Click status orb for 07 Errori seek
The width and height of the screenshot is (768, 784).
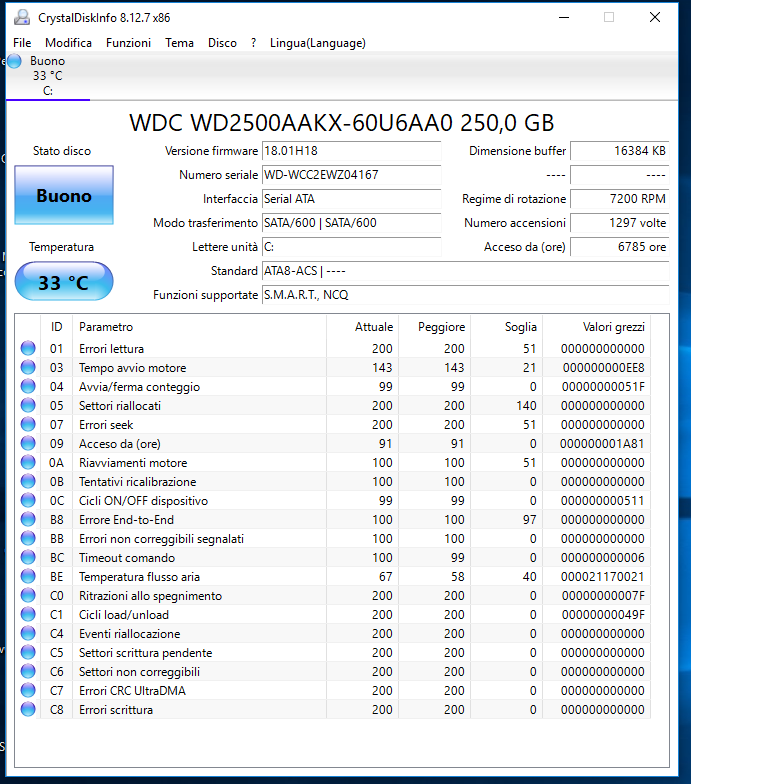tap(28, 424)
